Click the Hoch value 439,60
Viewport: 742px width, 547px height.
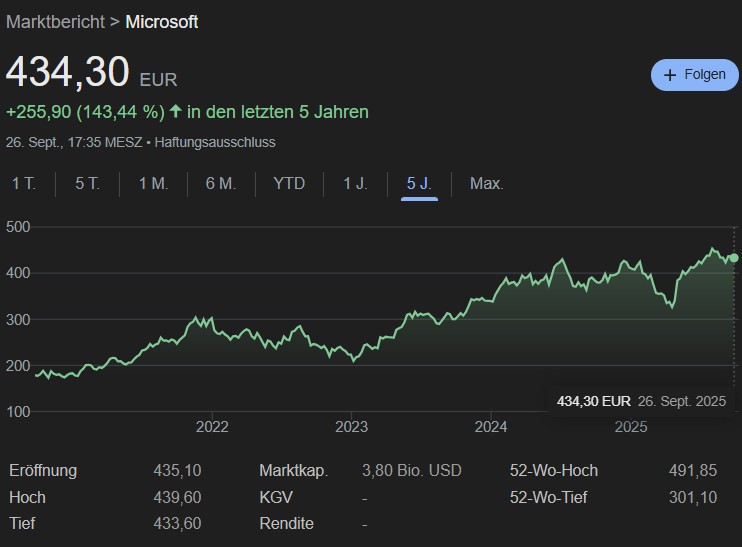coord(177,497)
